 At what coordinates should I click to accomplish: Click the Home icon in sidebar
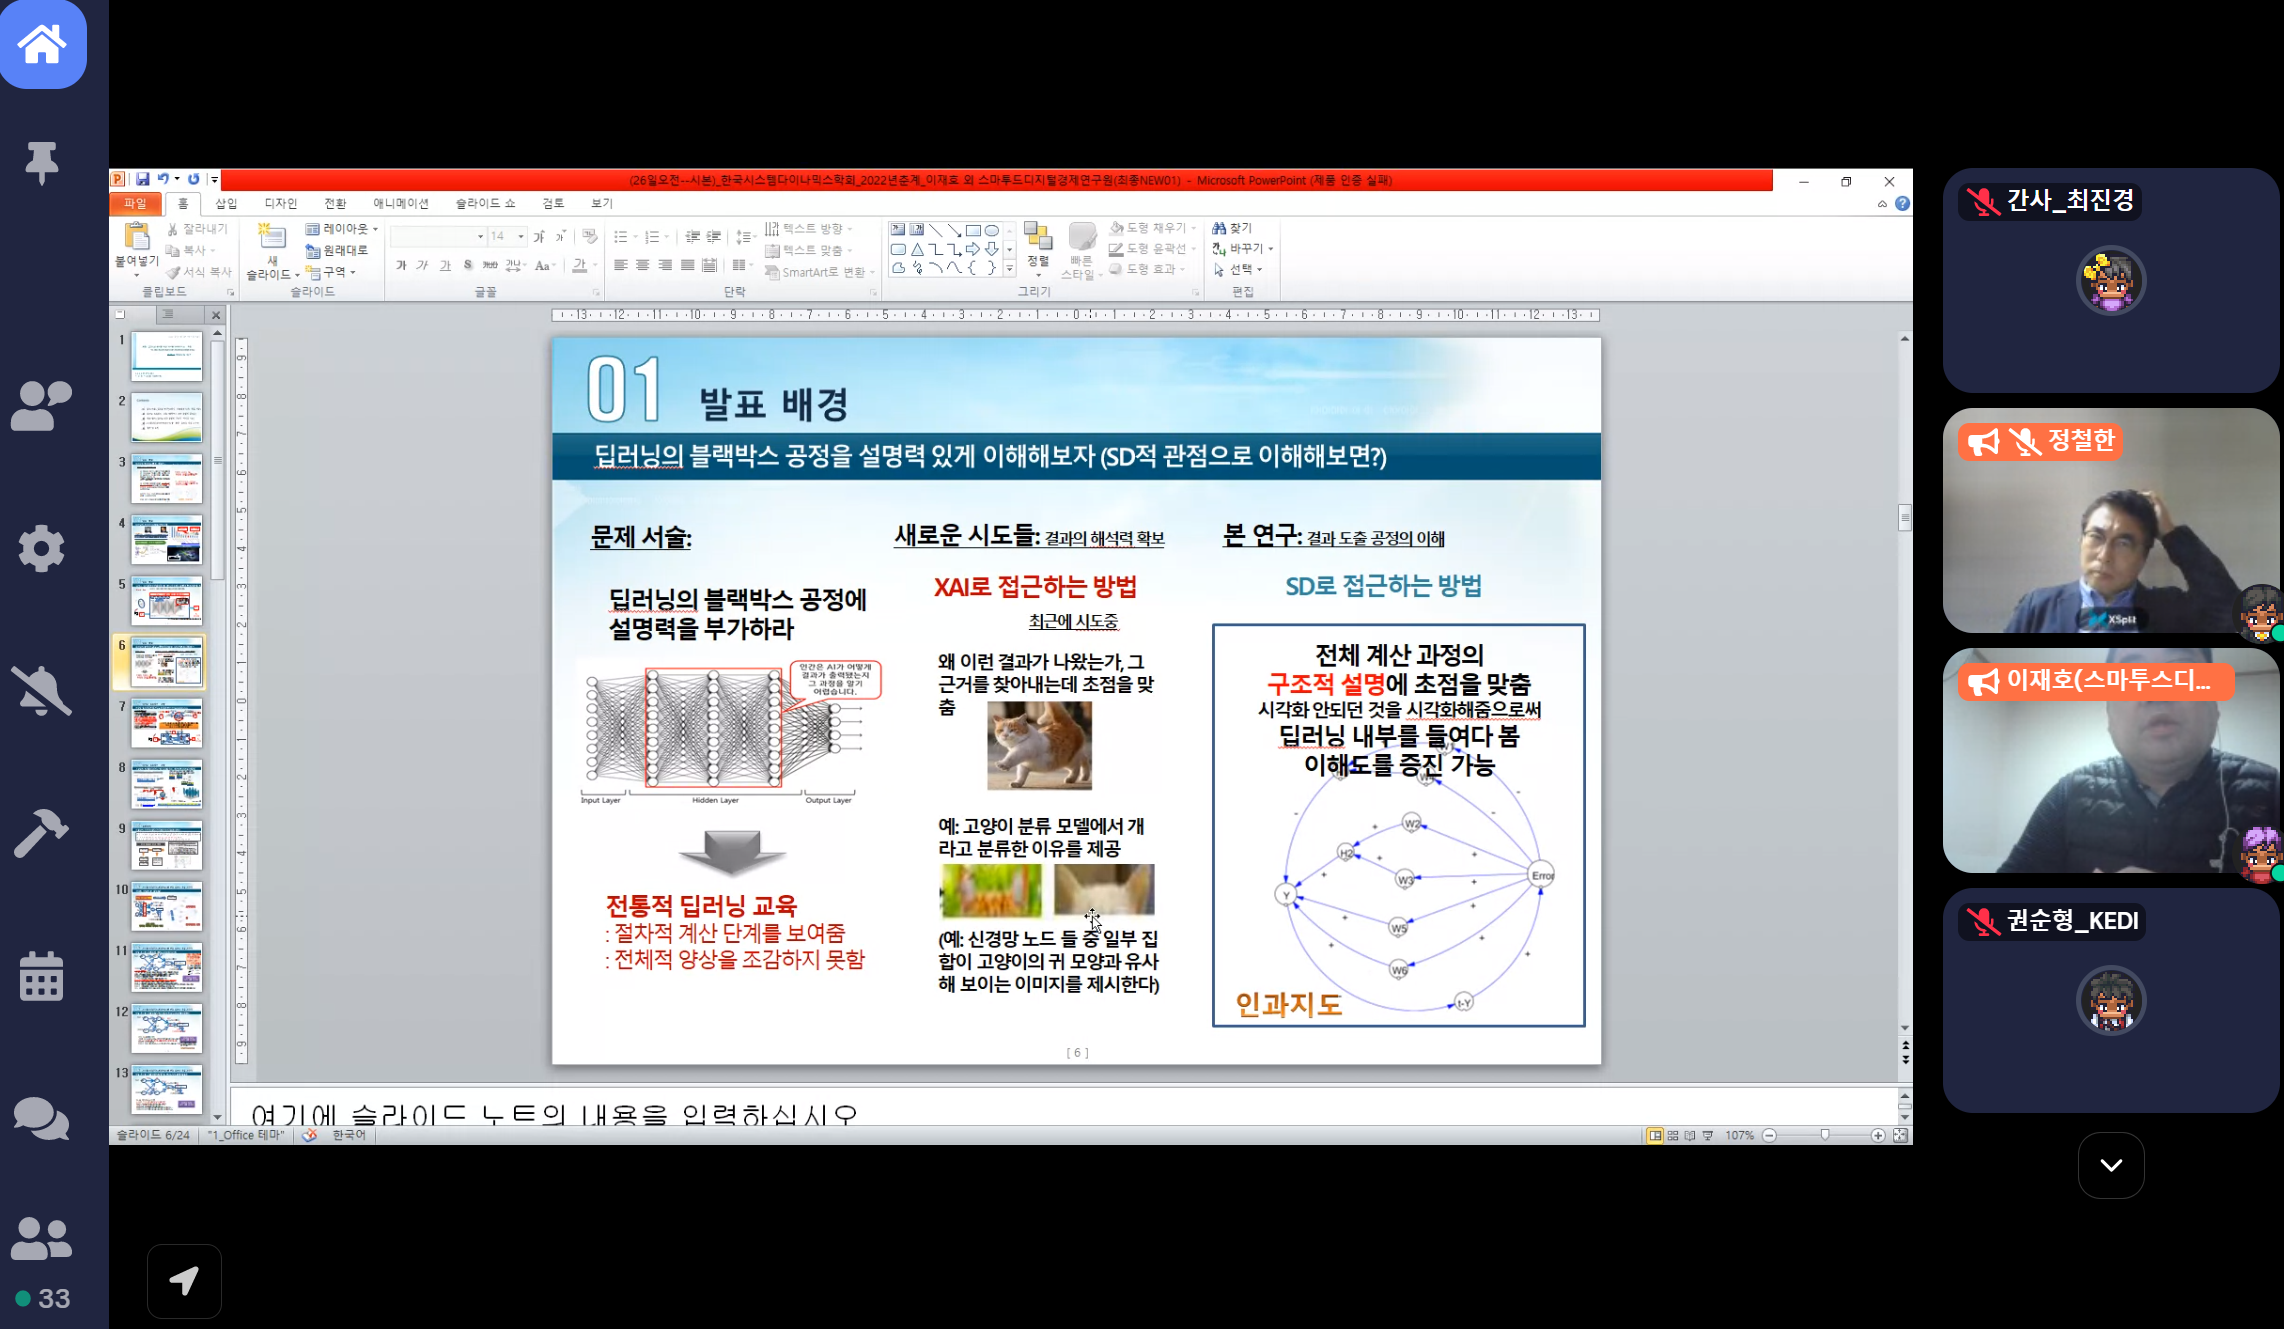[x=42, y=44]
